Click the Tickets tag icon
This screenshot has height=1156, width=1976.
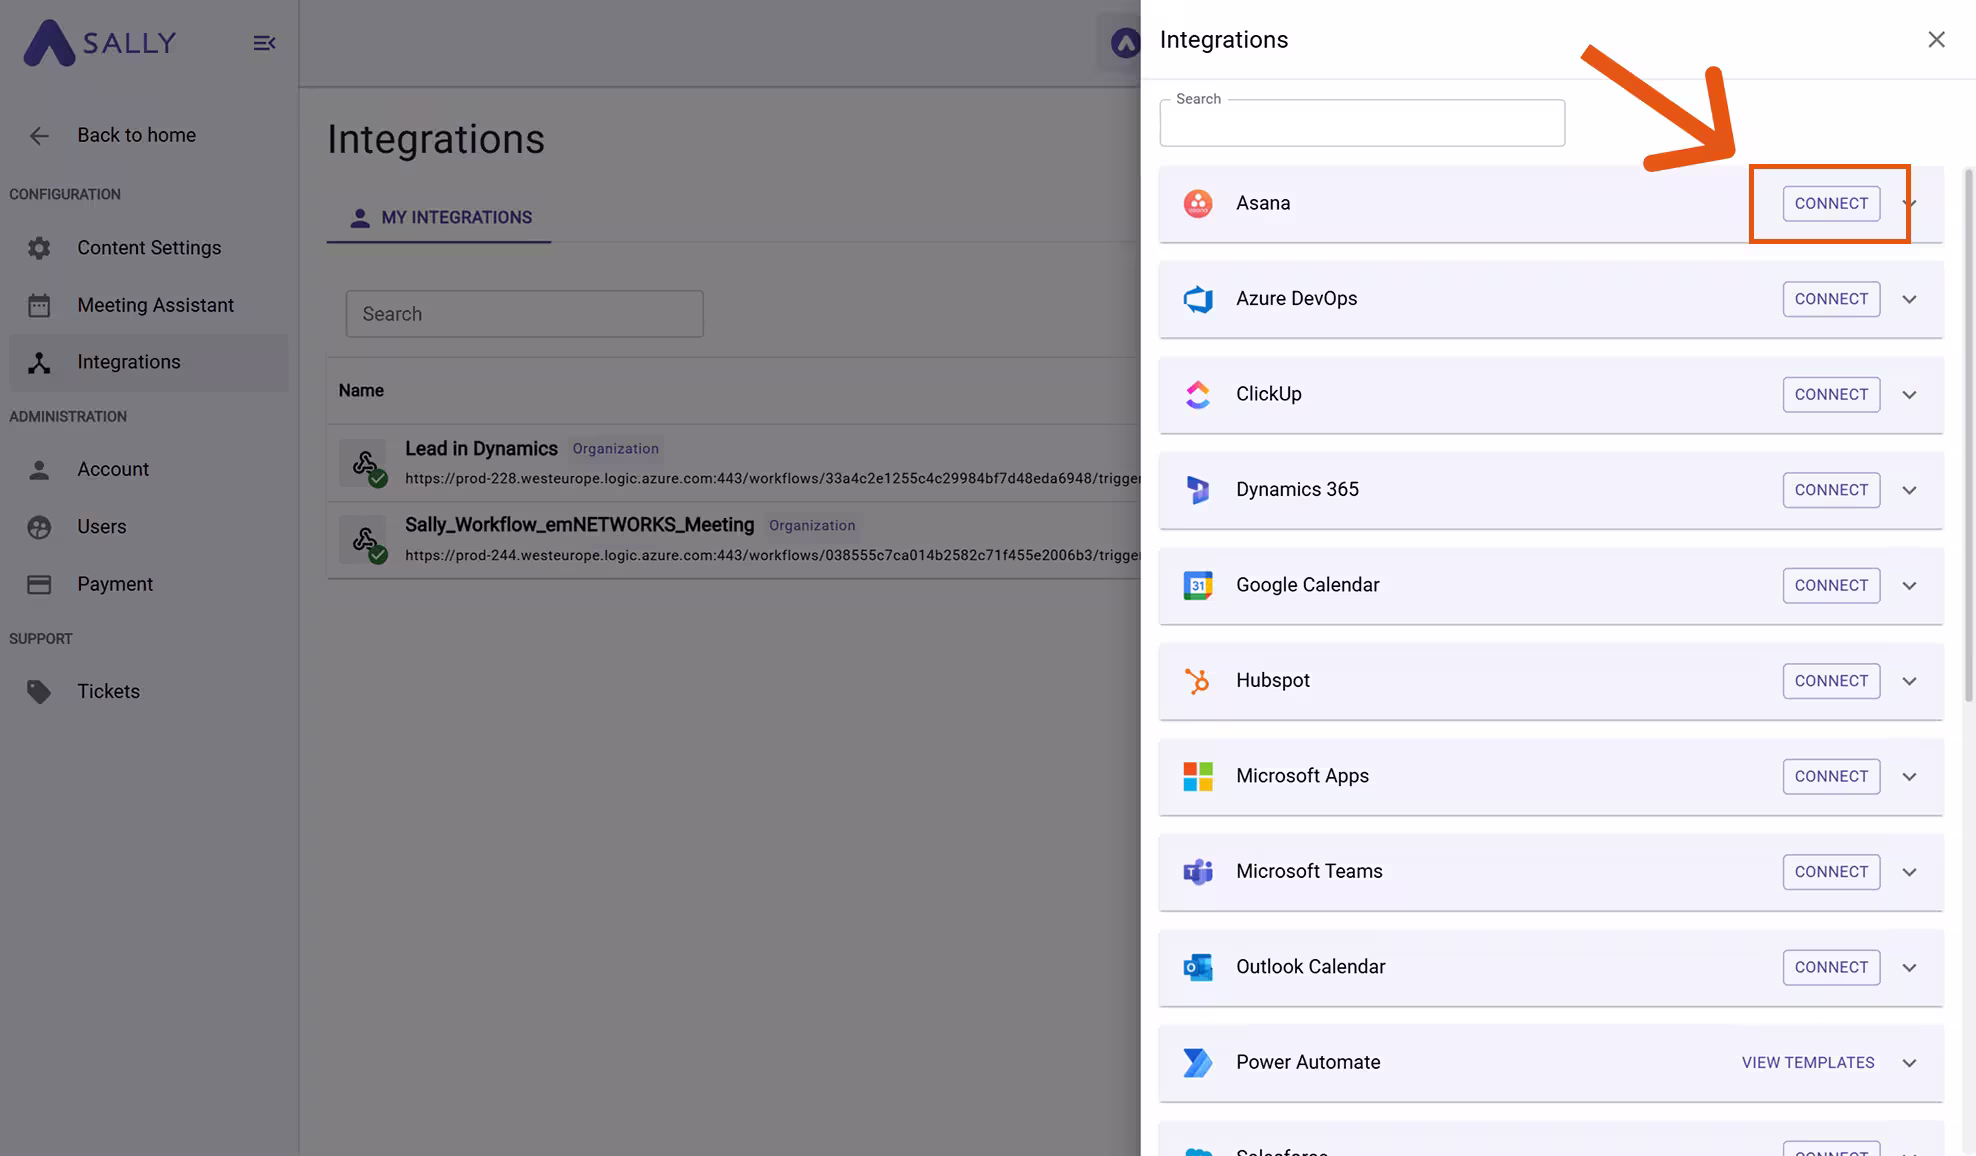coord(39,692)
